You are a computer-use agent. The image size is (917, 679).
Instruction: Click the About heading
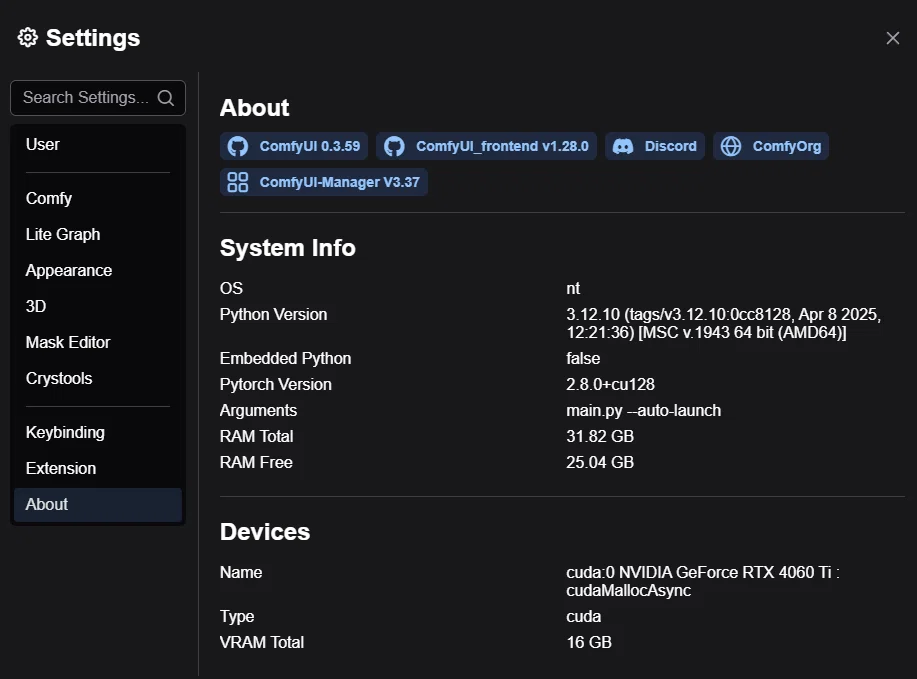254,108
